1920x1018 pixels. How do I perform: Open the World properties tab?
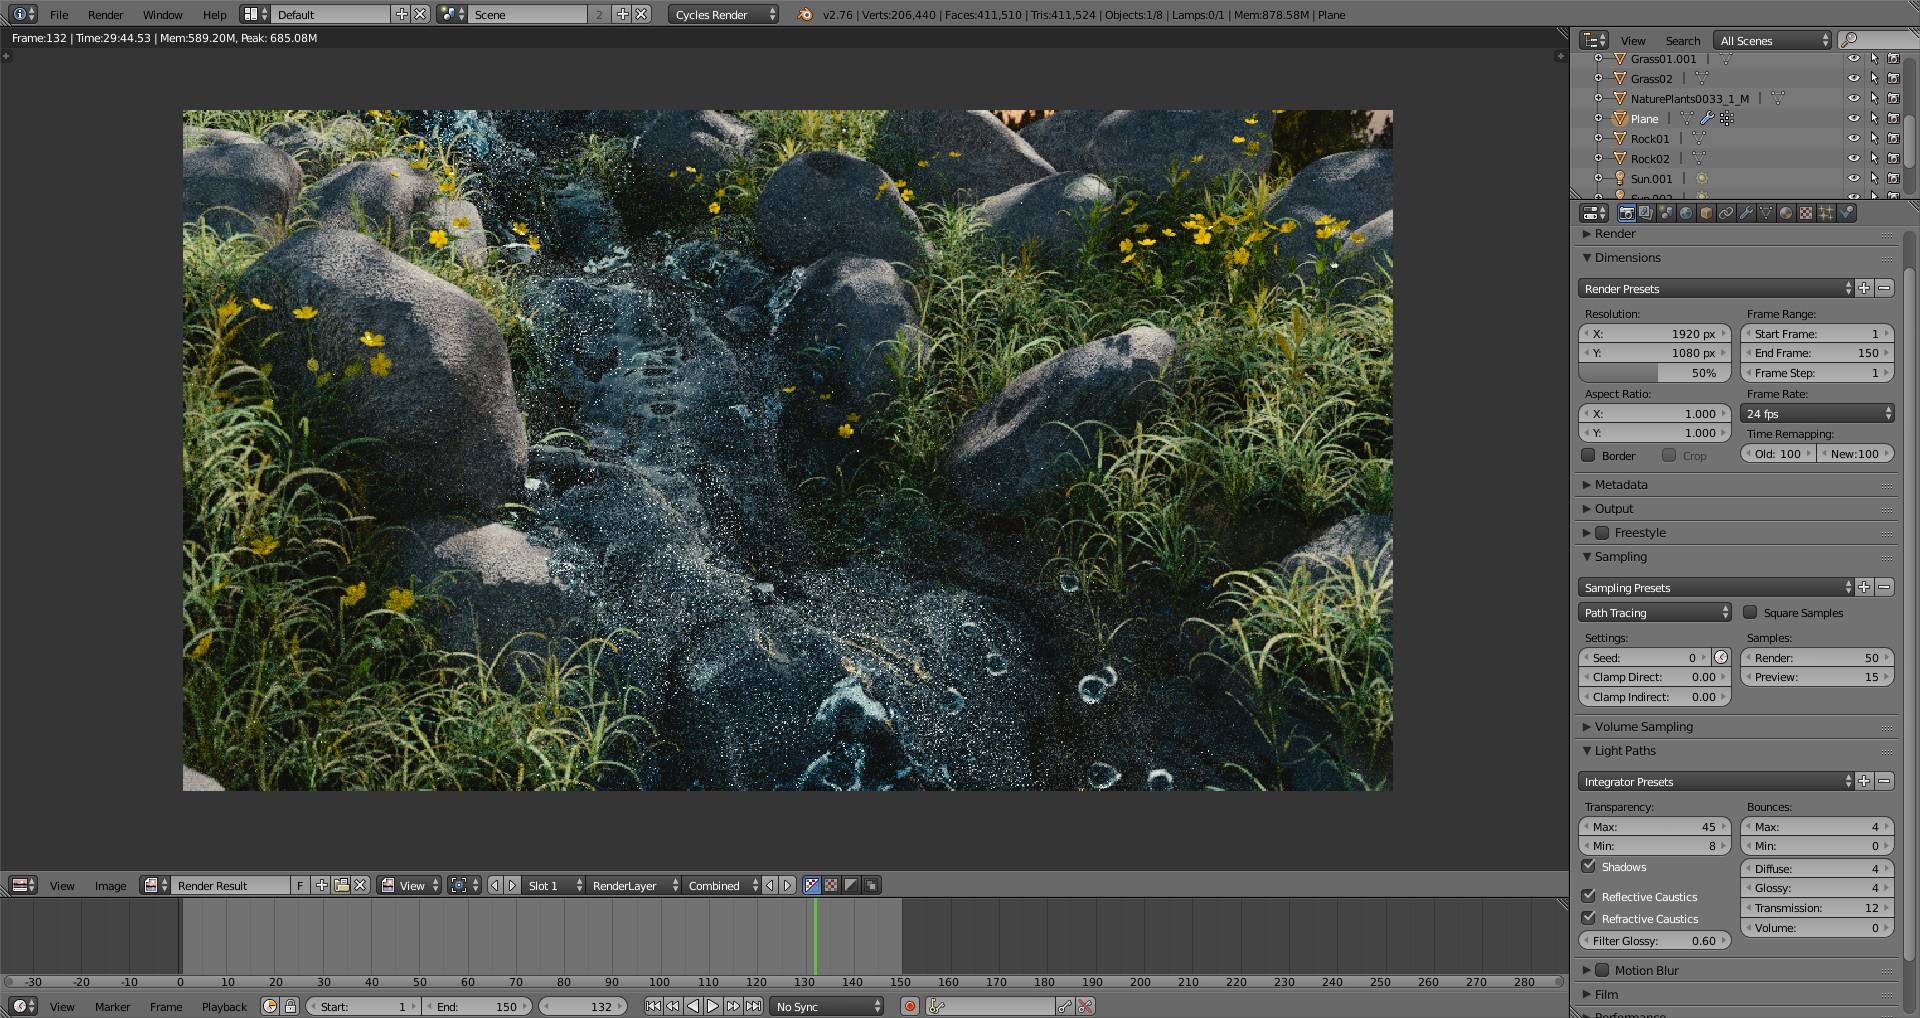[x=1686, y=213]
